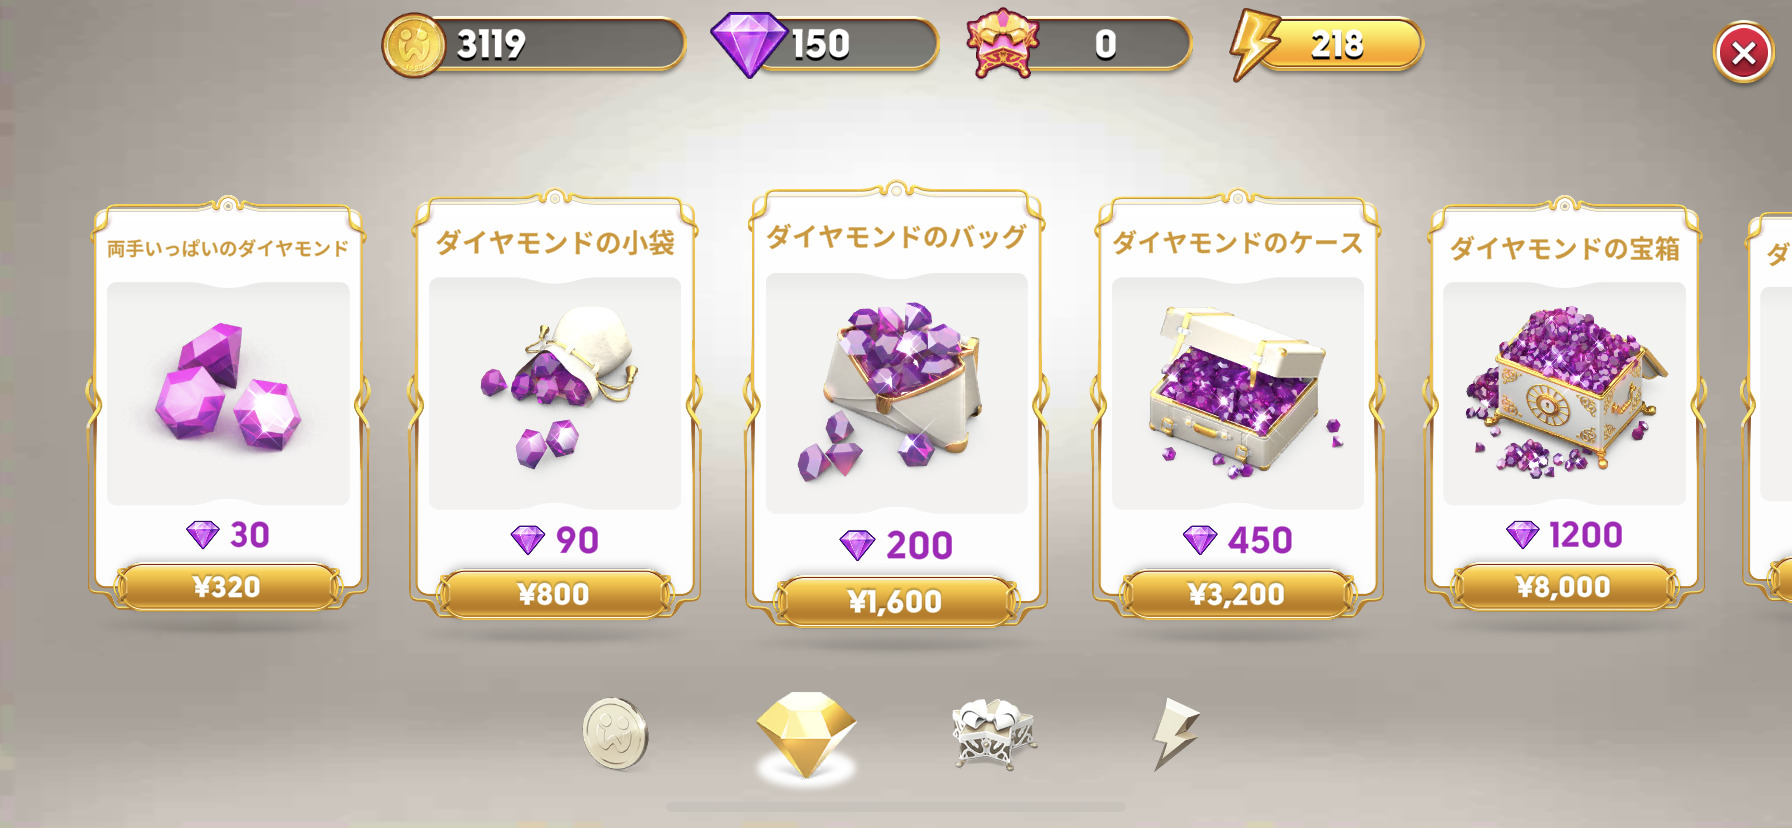The width and height of the screenshot is (1792, 828).
Task: Tap the gold coin balance icon
Action: [414, 46]
